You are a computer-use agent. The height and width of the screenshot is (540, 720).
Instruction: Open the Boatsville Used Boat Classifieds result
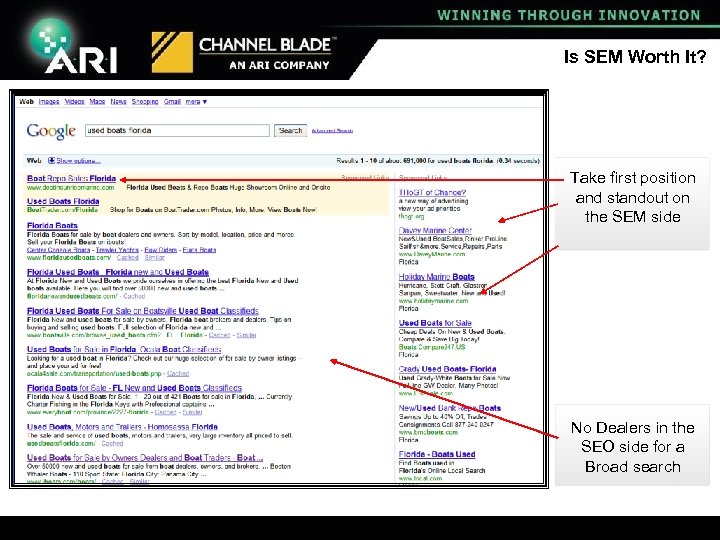(x=142, y=311)
